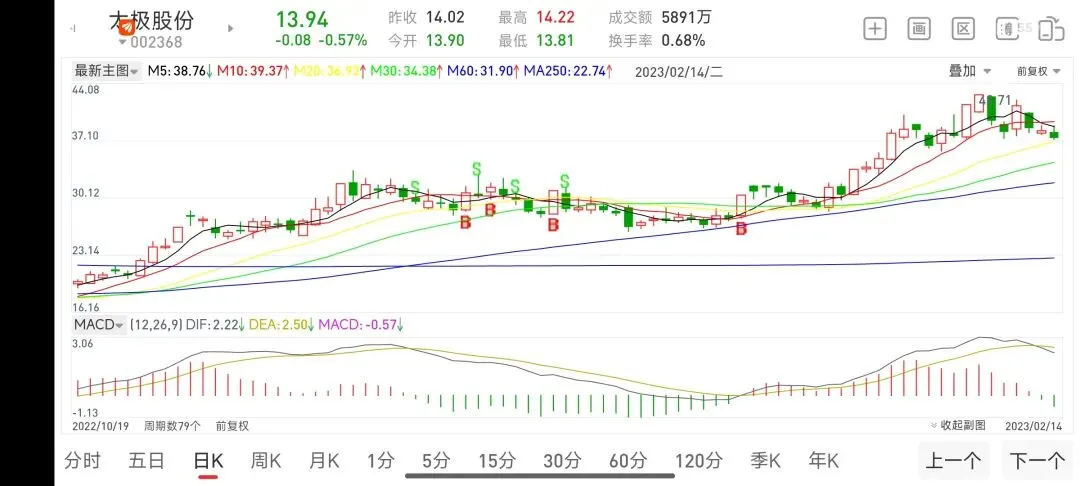The image size is (1080, 486).
Task: Tap the purple MACD: -0.57 value
Action: tap(361, 324)
